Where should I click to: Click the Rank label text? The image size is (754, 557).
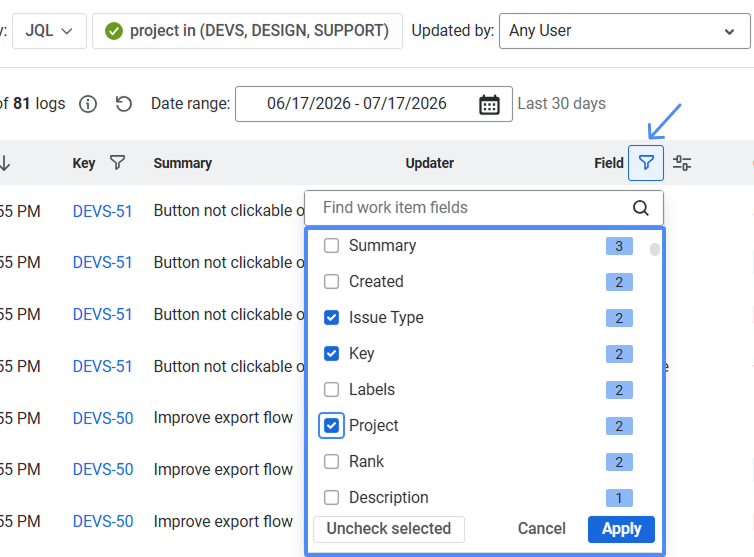[366, 462]
